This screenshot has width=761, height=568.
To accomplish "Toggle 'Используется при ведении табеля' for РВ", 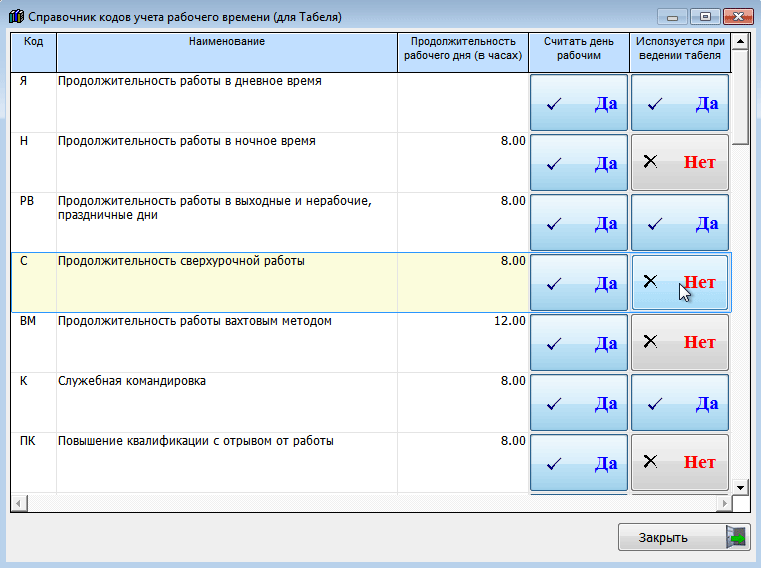I will click(679, 223).
